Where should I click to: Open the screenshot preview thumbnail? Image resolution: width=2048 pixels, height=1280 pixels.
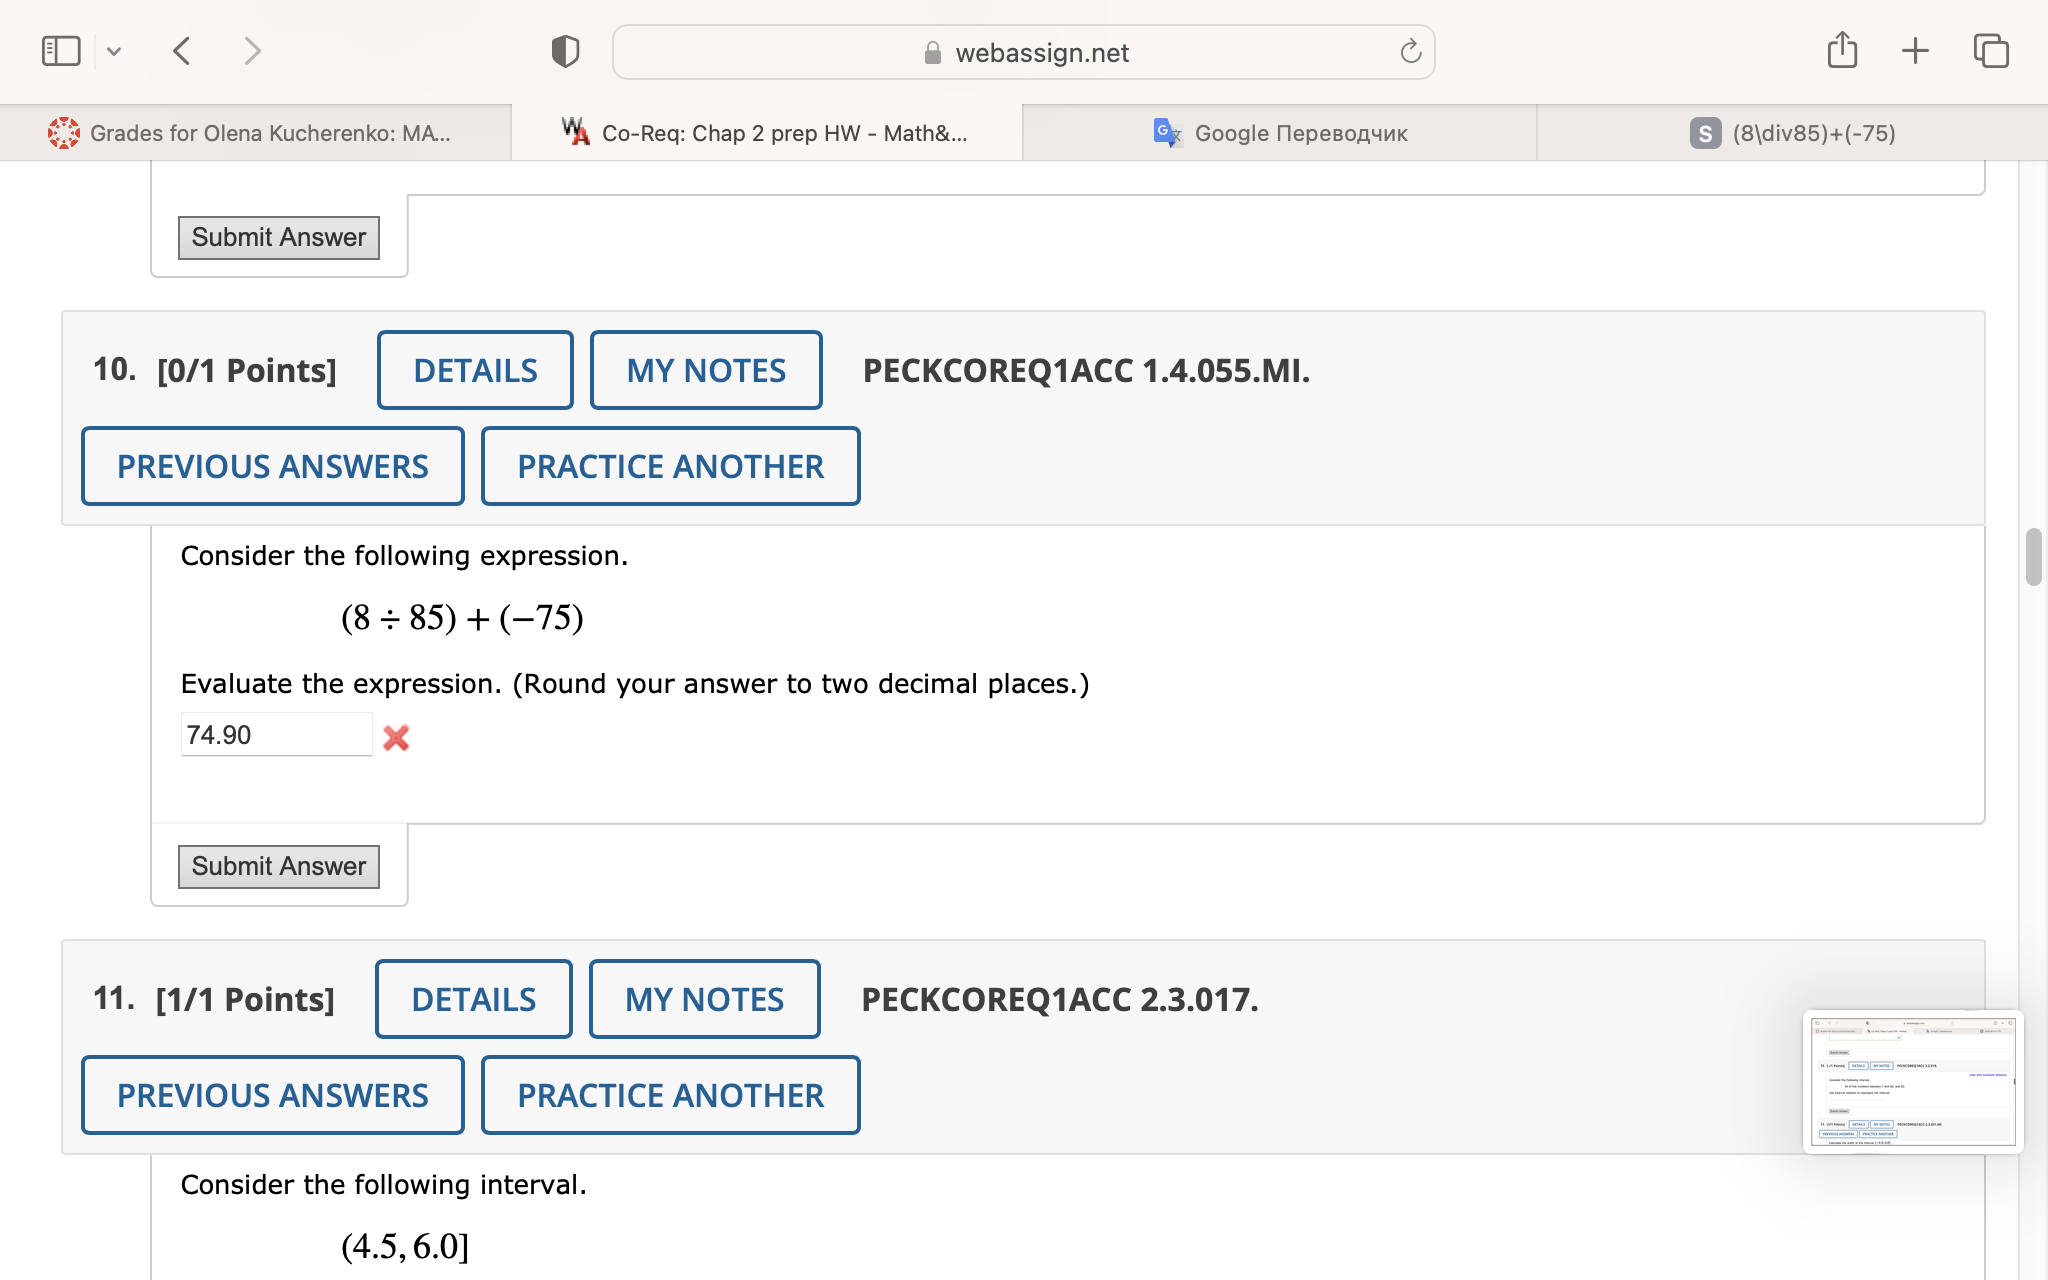pos(1912,1082)
